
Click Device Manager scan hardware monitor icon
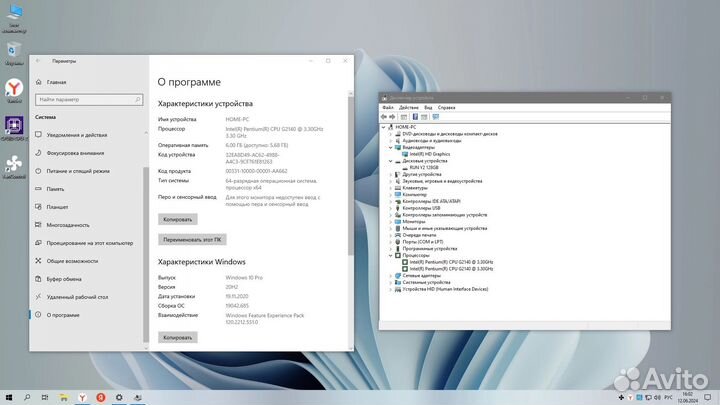(435, 117)
